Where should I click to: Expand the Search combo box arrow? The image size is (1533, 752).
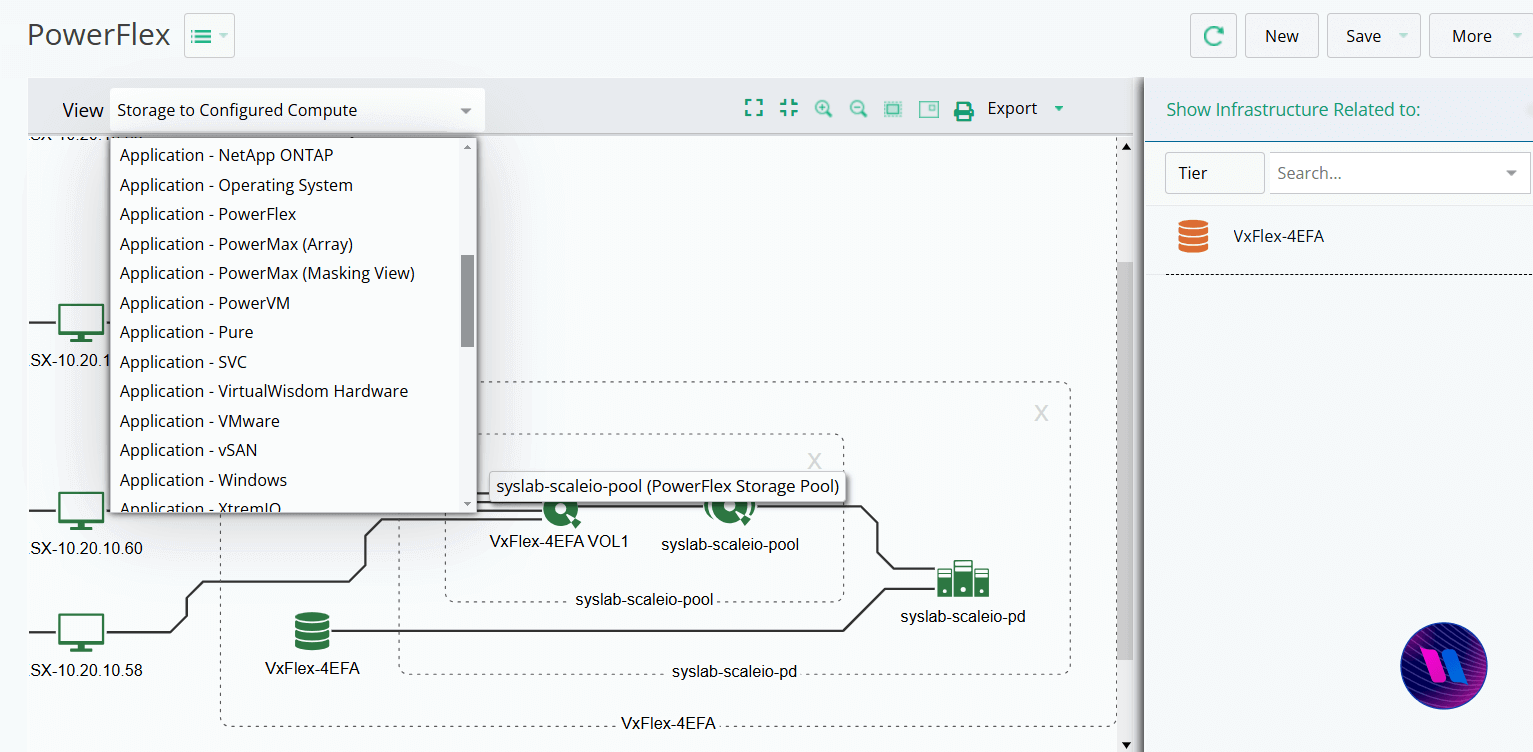[x=1511, y=173]
